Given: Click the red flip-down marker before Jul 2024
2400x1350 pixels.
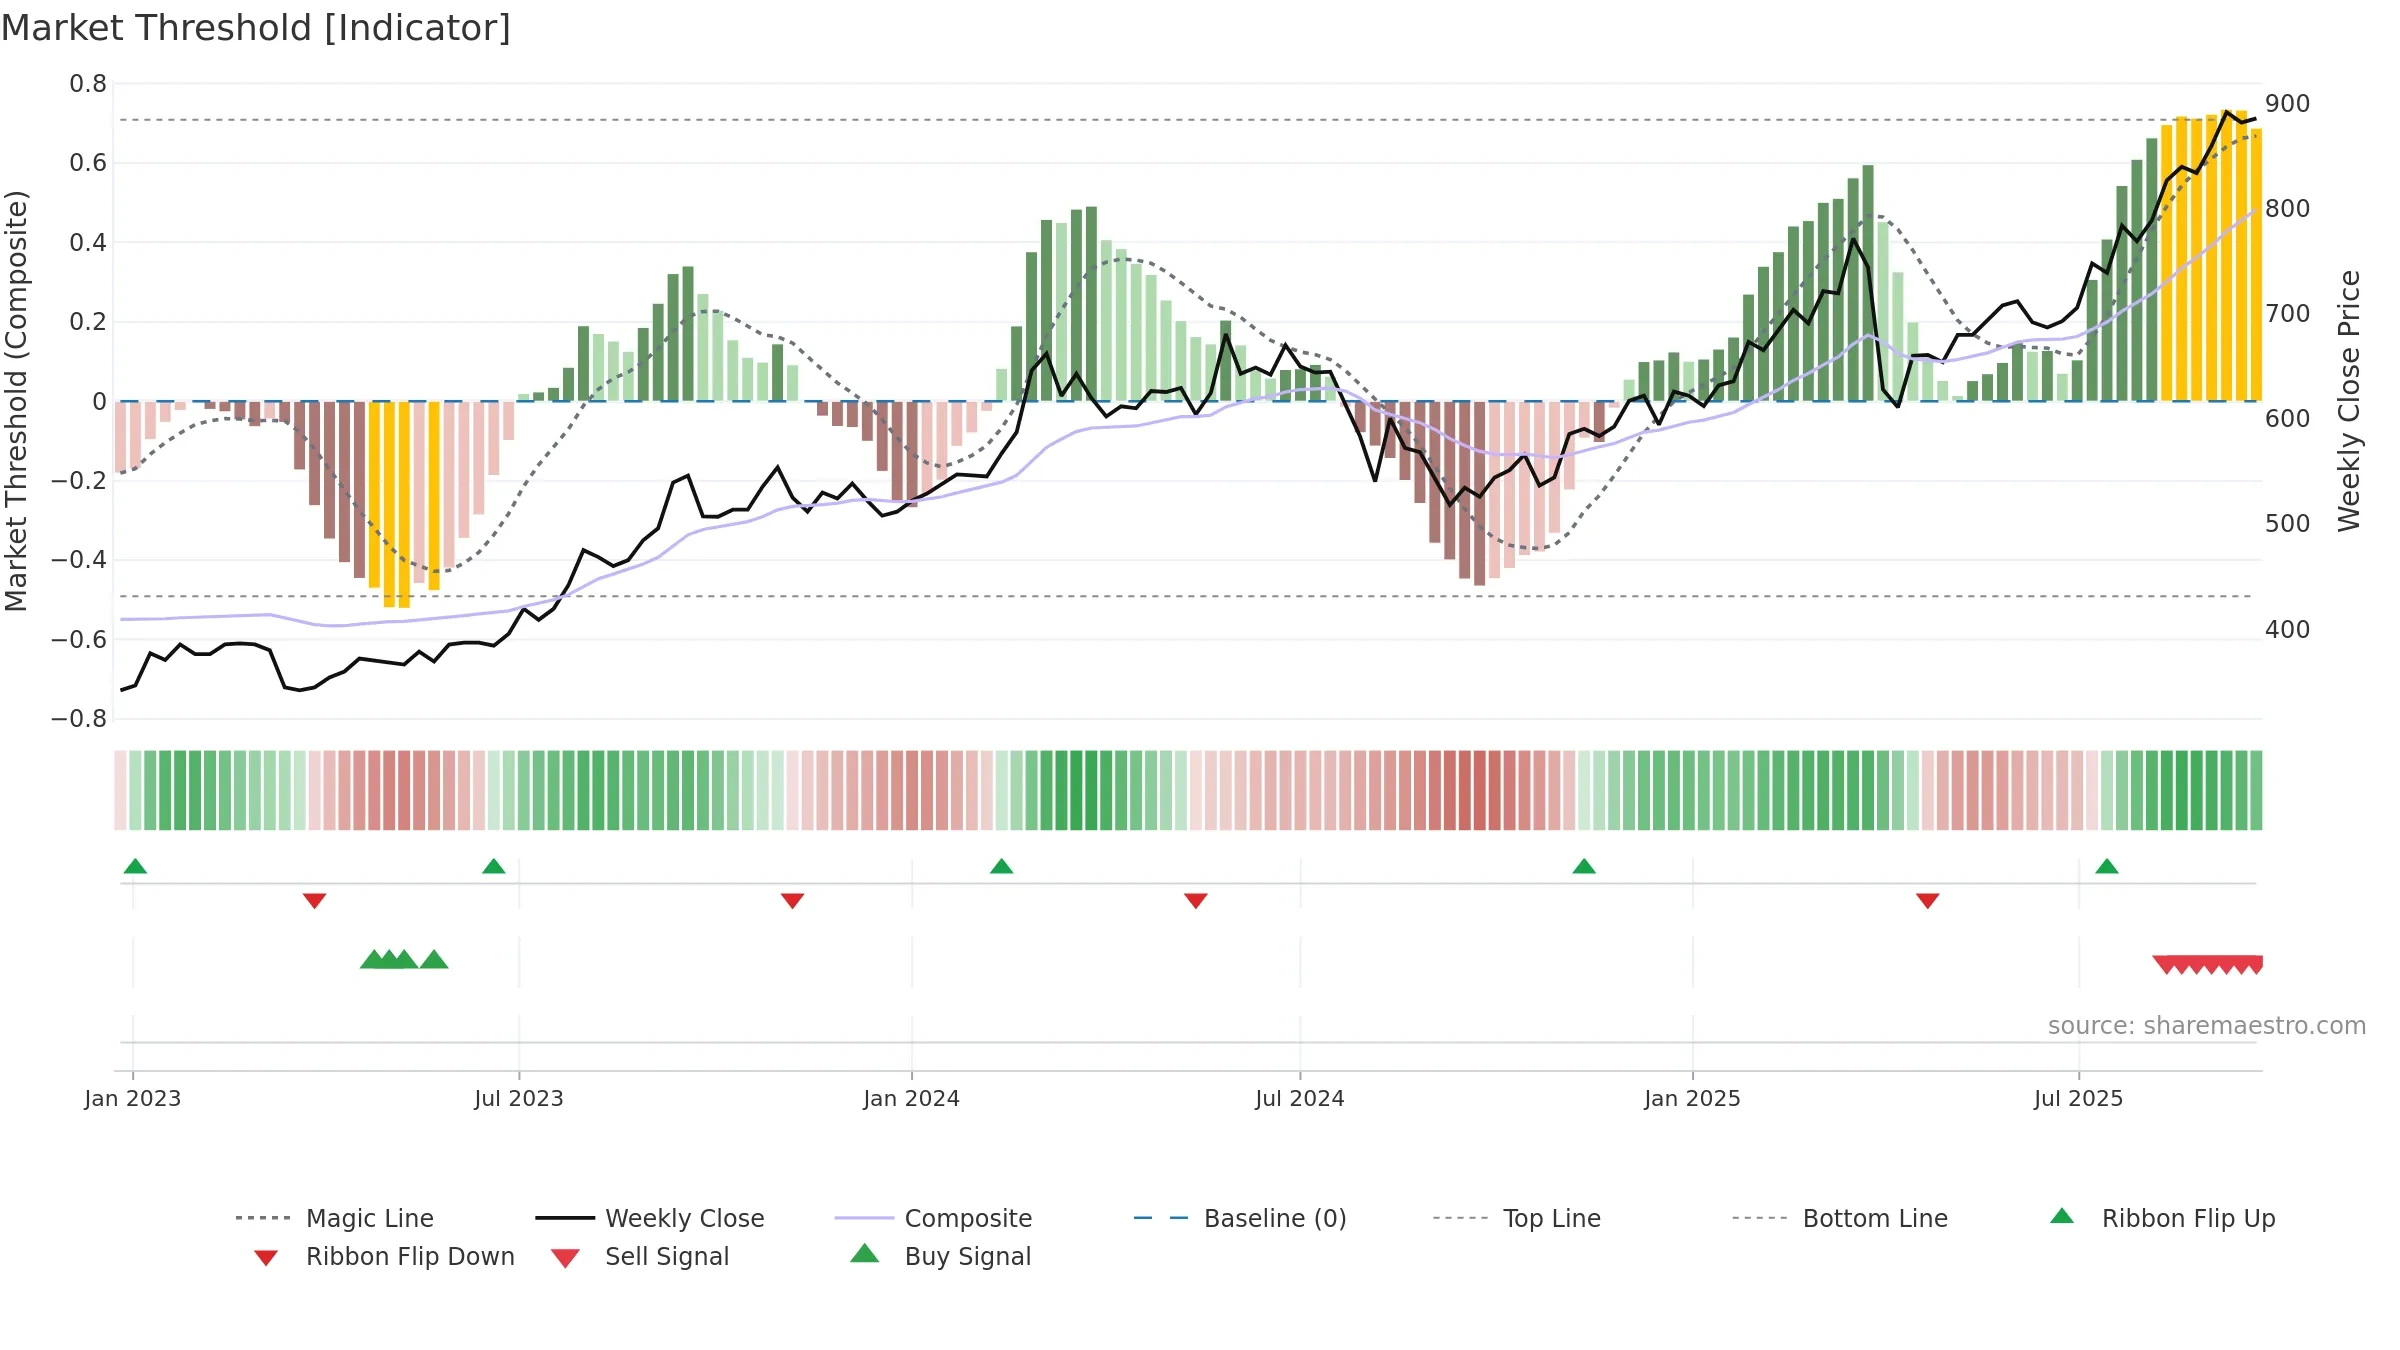Looking at the screenshot, I should pos(1196,901).
